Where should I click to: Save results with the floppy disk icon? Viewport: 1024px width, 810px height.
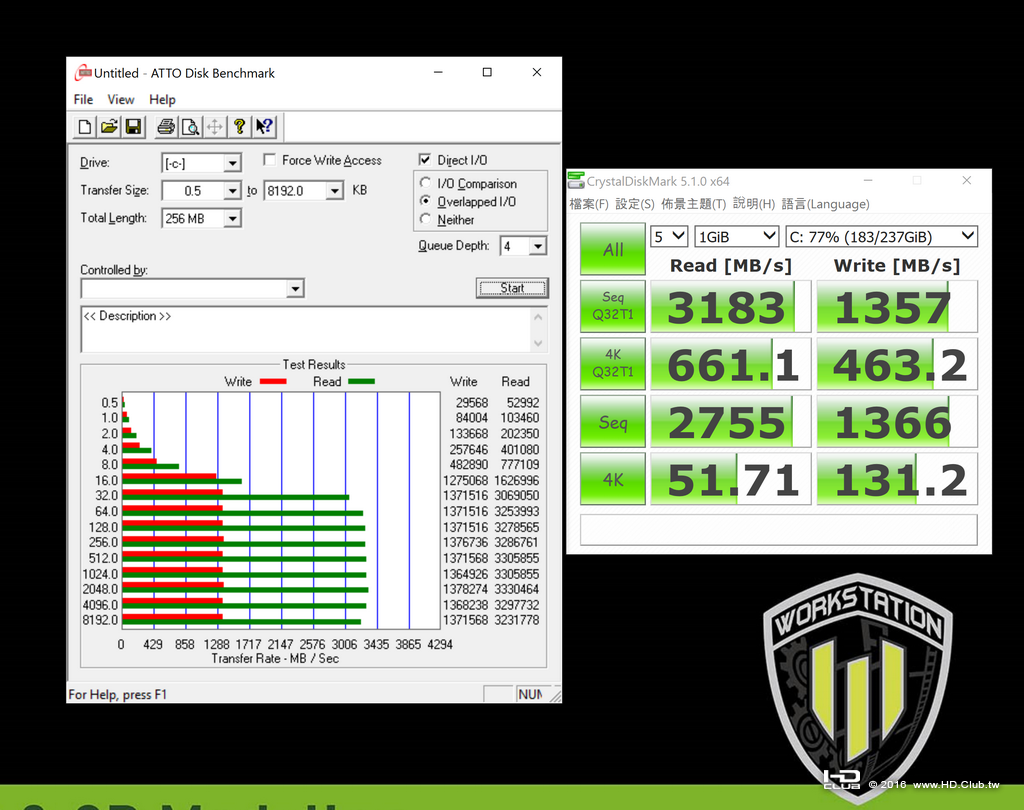(x=133, y=127)
